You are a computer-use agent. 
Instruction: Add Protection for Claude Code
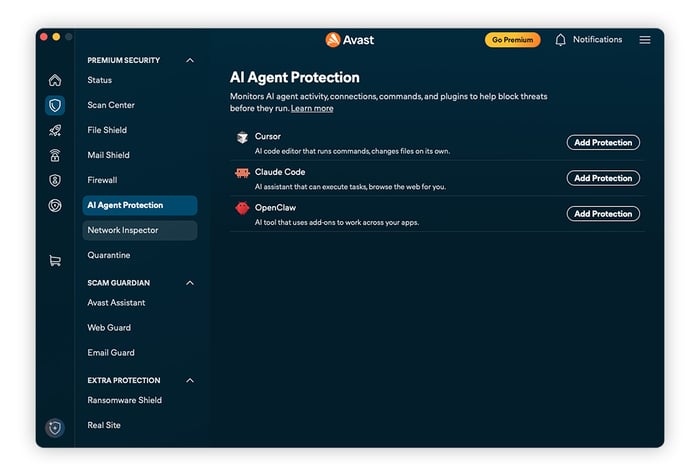click(603, 178)
